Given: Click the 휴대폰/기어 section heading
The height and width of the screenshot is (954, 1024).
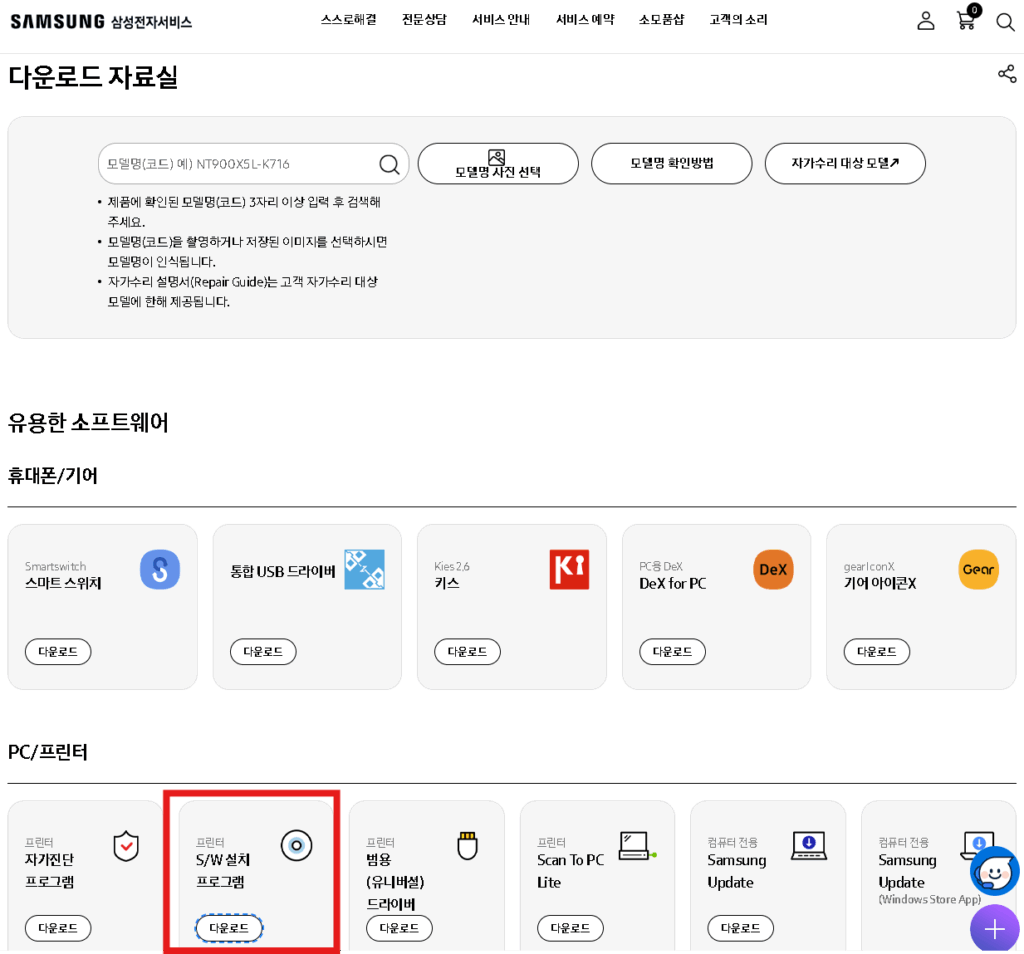Looking at the screenshot, I should point(53,475).
